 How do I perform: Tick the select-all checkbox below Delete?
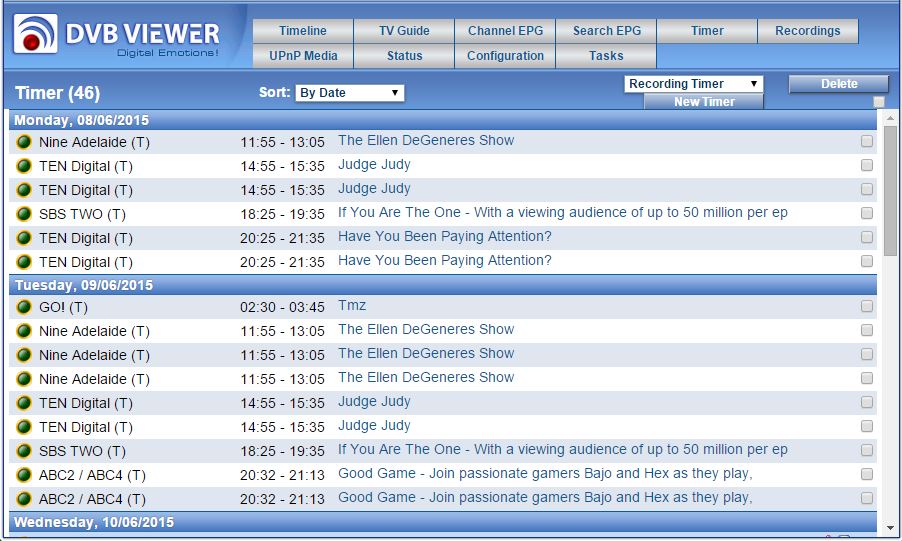pyautogui.click(x=878, y=102)
